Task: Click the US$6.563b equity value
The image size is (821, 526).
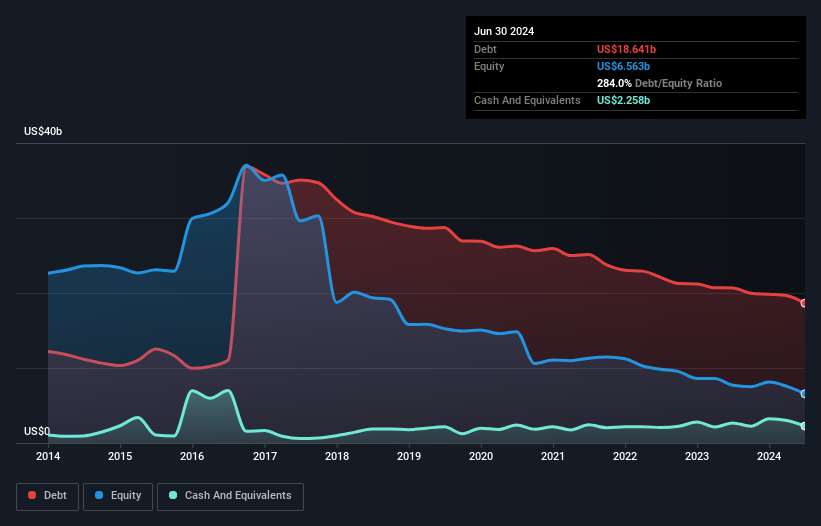Action: [623, 66]
